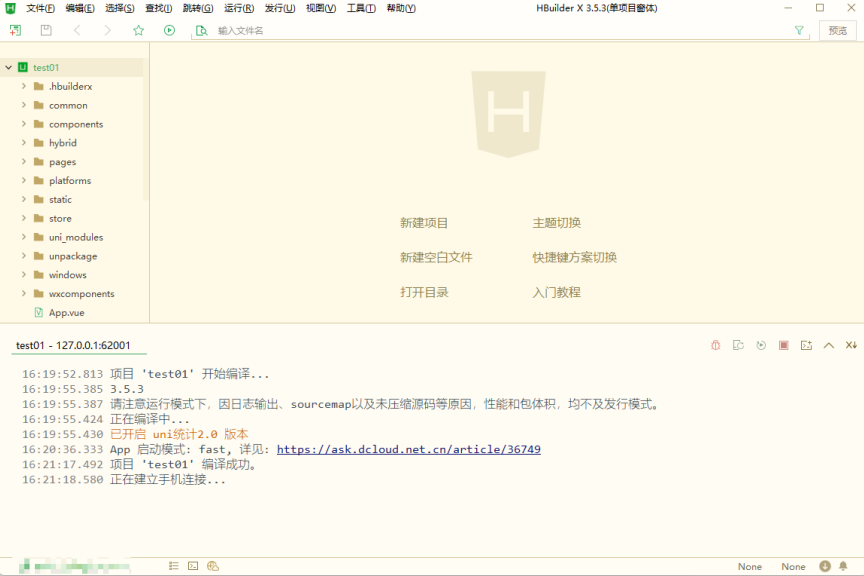Image resolution: width=864 pixels, height=576 pixels.
Task: Open the 编辑(E) menu
Action: 80,8
